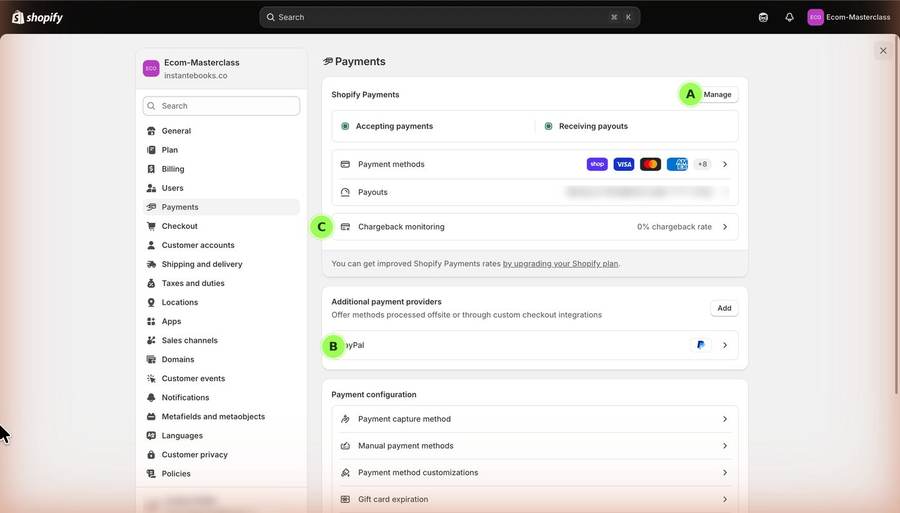Click the Domains icon in the sidebar
The width and height of the screenshot is (900, 513).
(x=151, y=359)
